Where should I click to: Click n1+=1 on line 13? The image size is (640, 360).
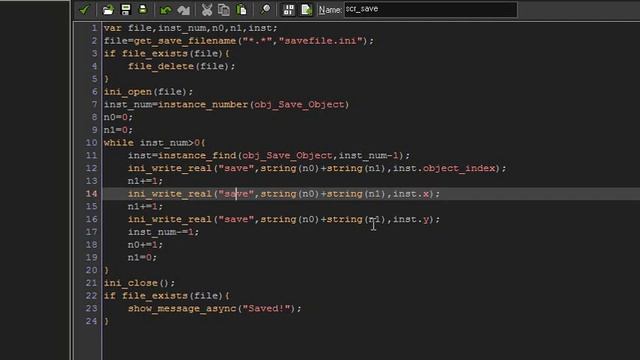click(x=143, y=181)
